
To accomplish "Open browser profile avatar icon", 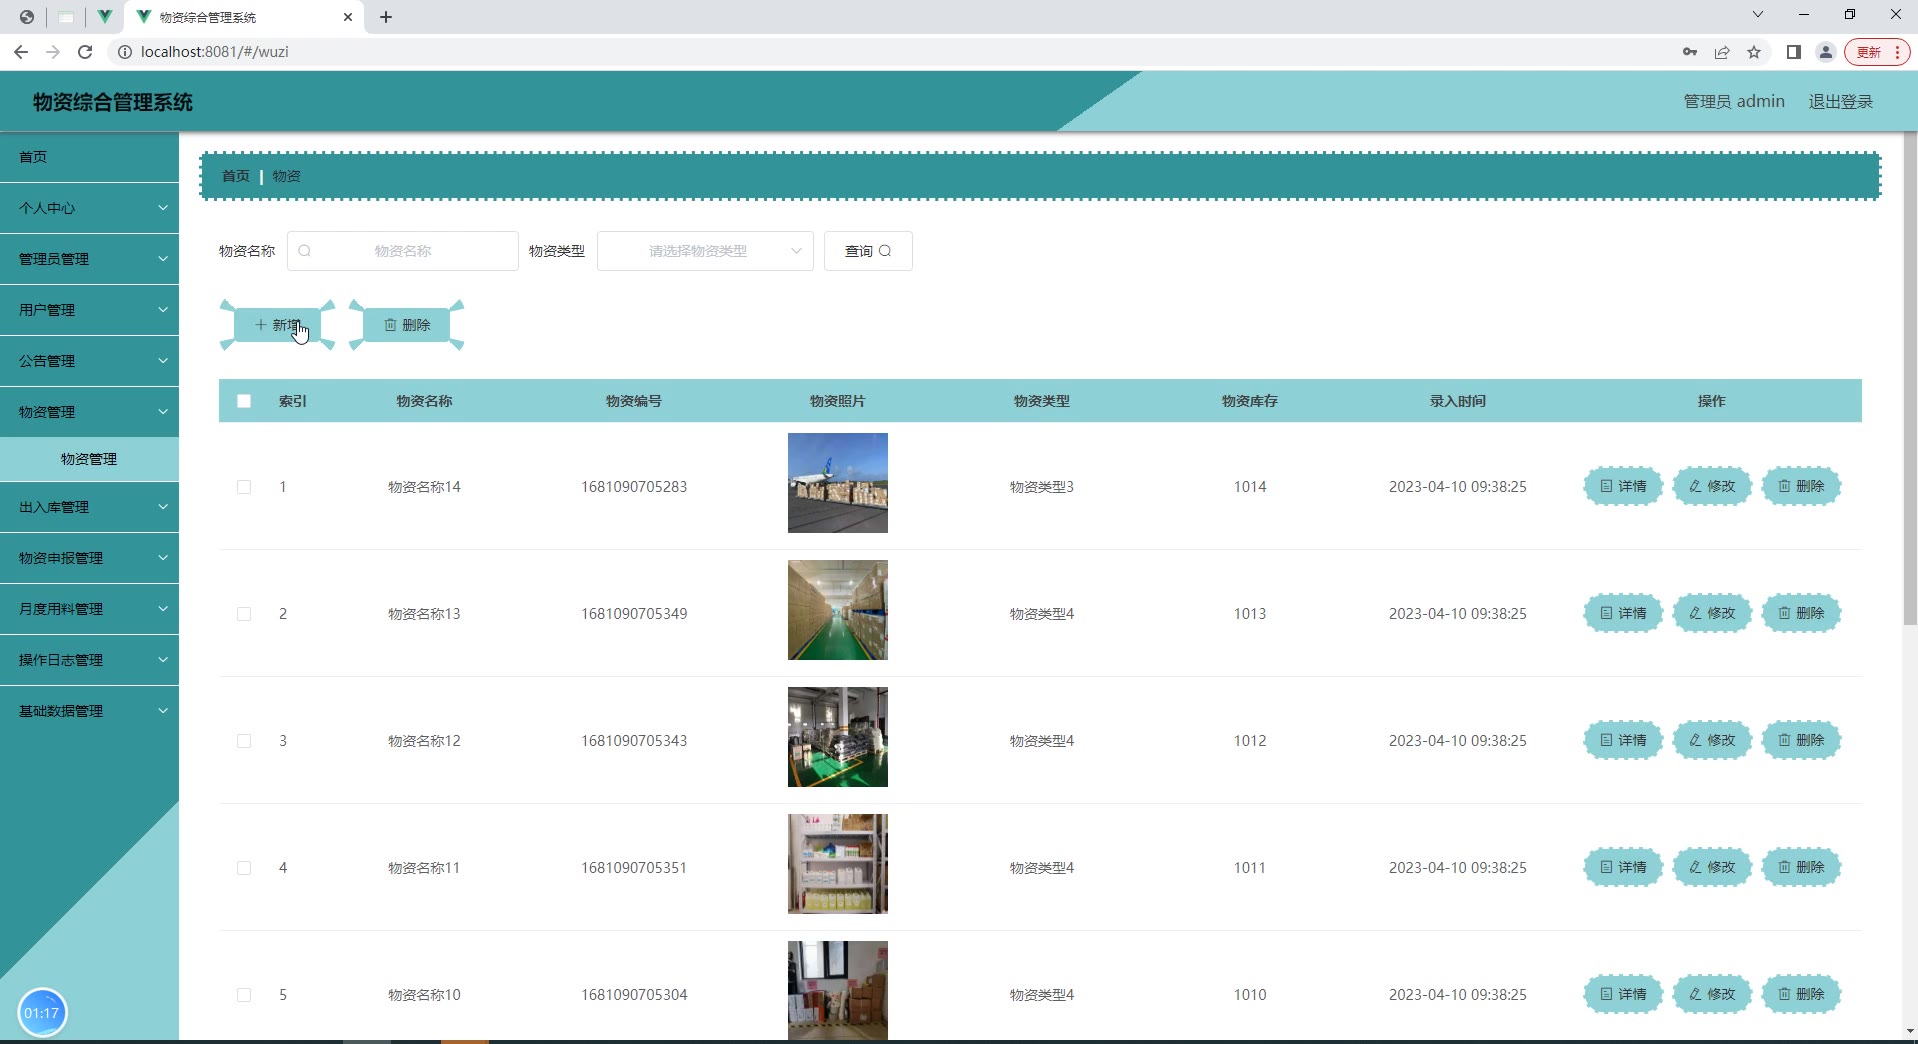I will click(x=1825, y=52).
